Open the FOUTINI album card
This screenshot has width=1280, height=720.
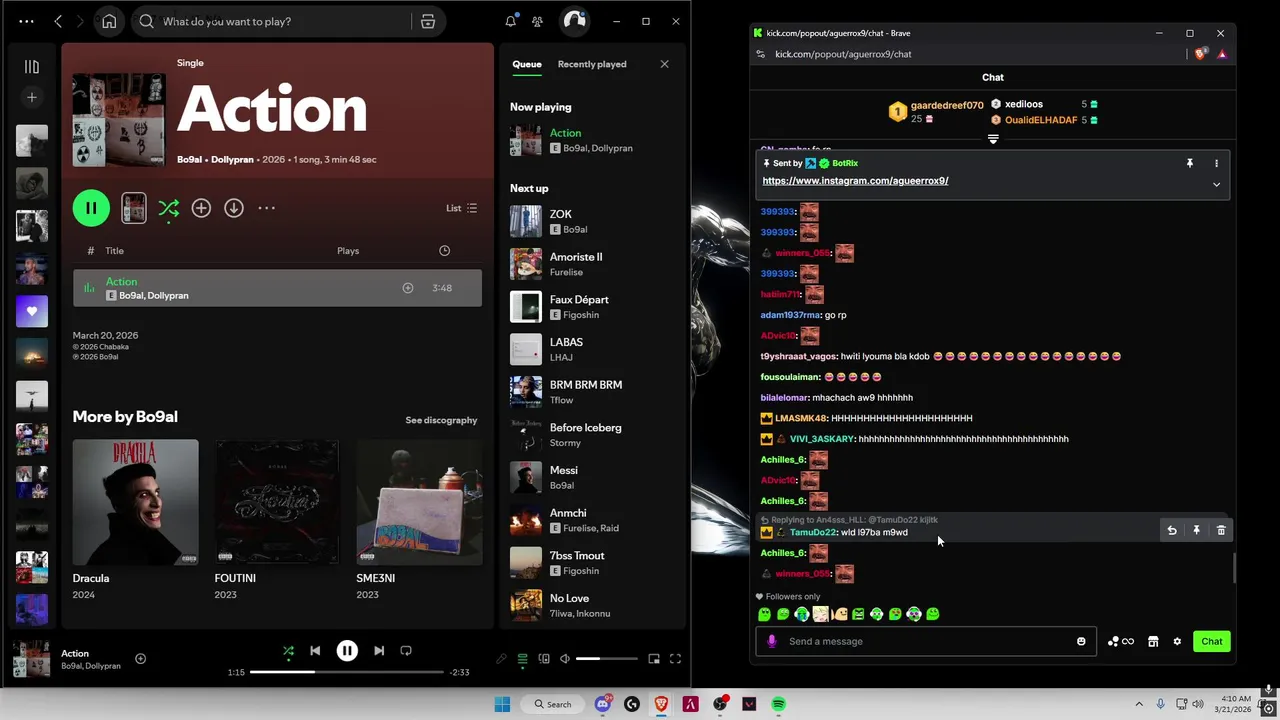[277, 520]
